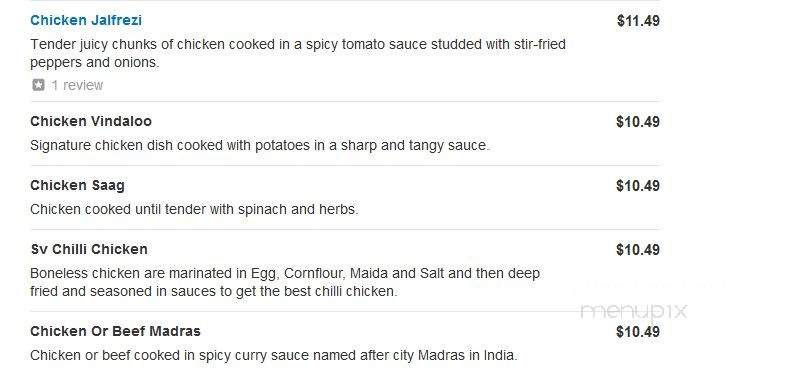Click the Chicken Vindaloo description about tangy sauce
The image size is (795, 380).
(260, 145)
